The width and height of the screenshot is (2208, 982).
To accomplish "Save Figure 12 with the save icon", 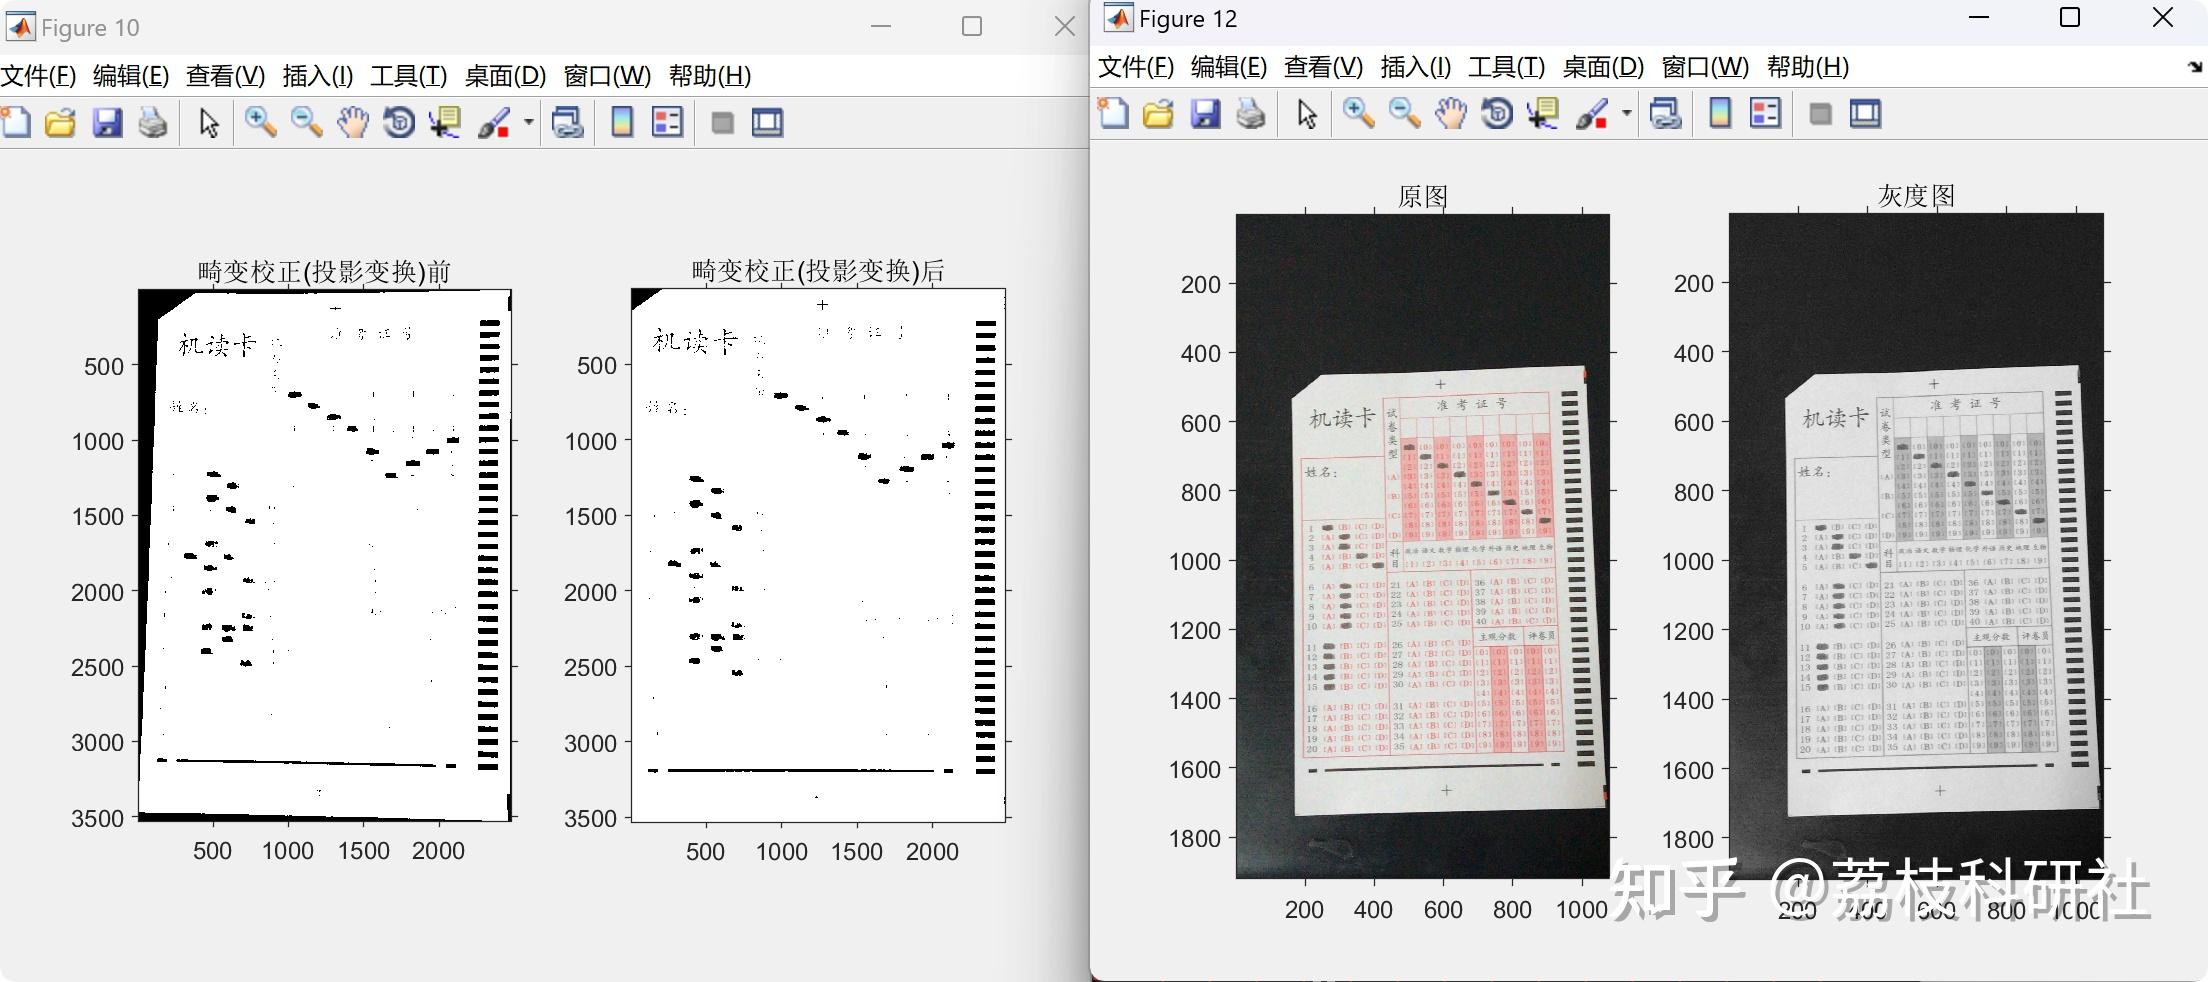I will click(x=1204, y=114).
